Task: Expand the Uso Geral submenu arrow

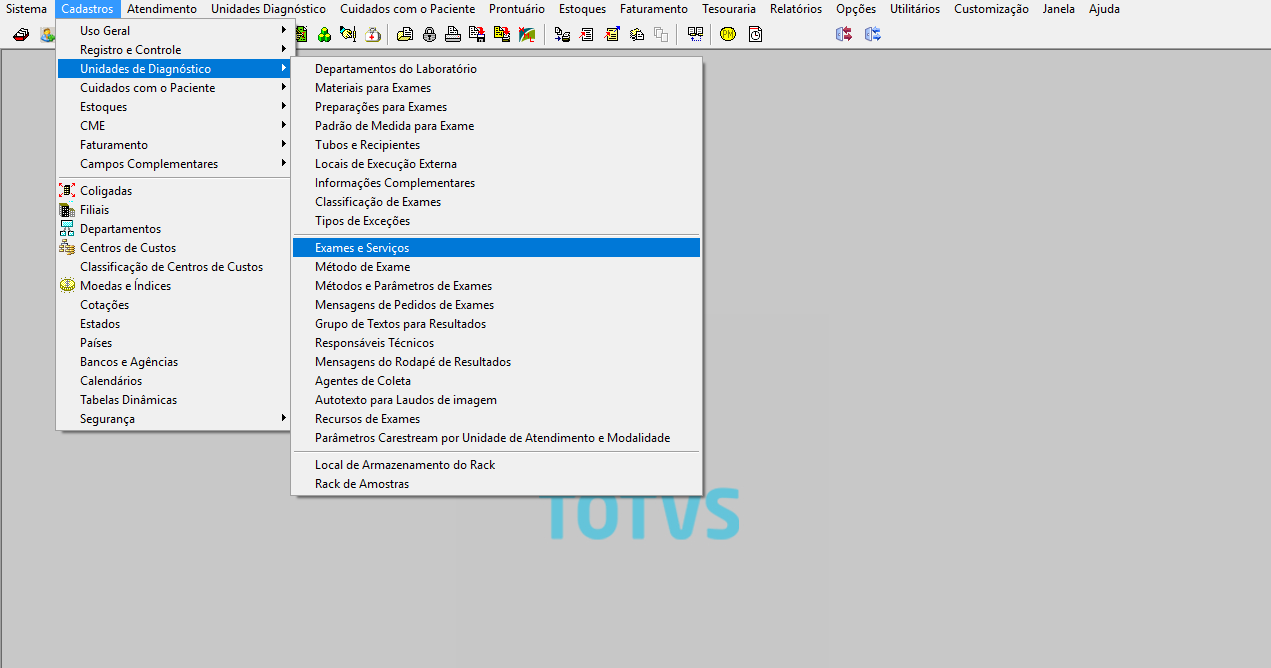Action: click(x=284, y=30)
